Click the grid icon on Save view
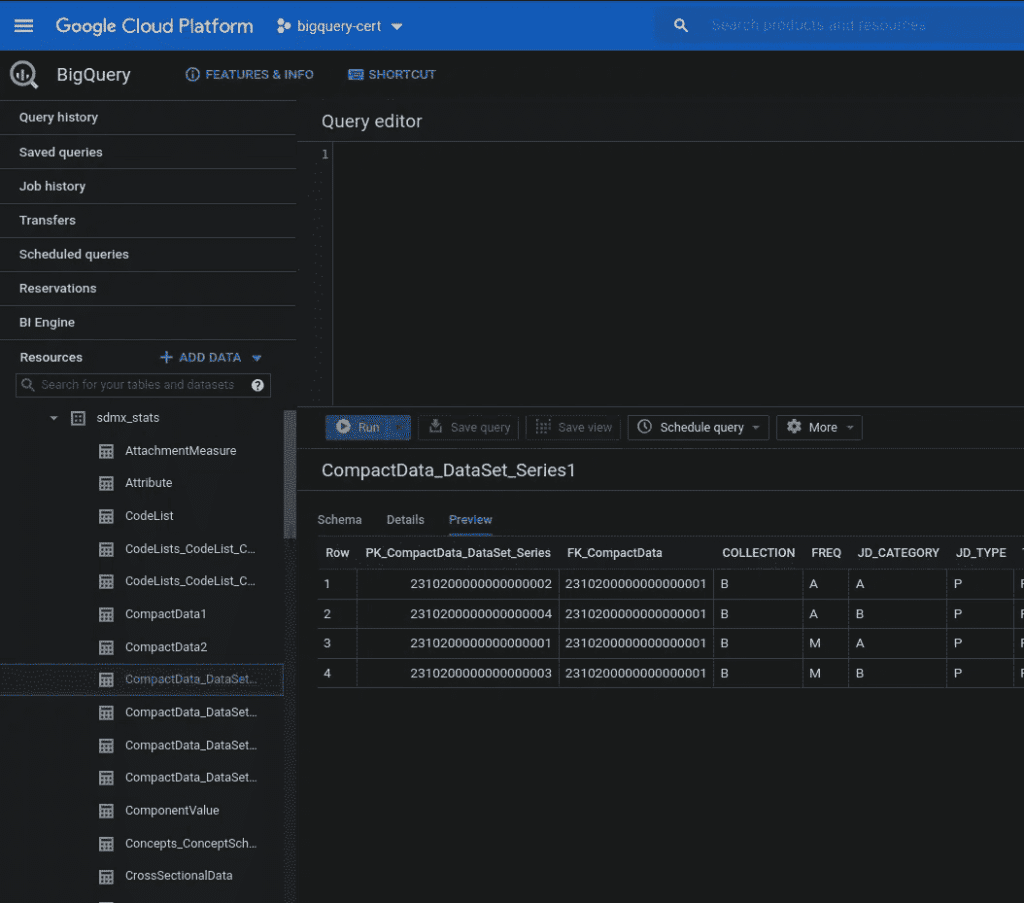This screenshot has height=903, width=1024. pyautogui.click(x=543, y=427)
